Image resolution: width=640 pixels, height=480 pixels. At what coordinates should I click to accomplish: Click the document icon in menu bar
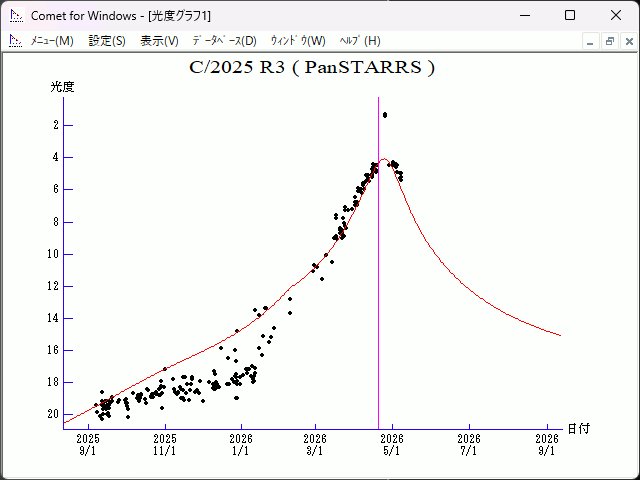click(x=16, y=41)
